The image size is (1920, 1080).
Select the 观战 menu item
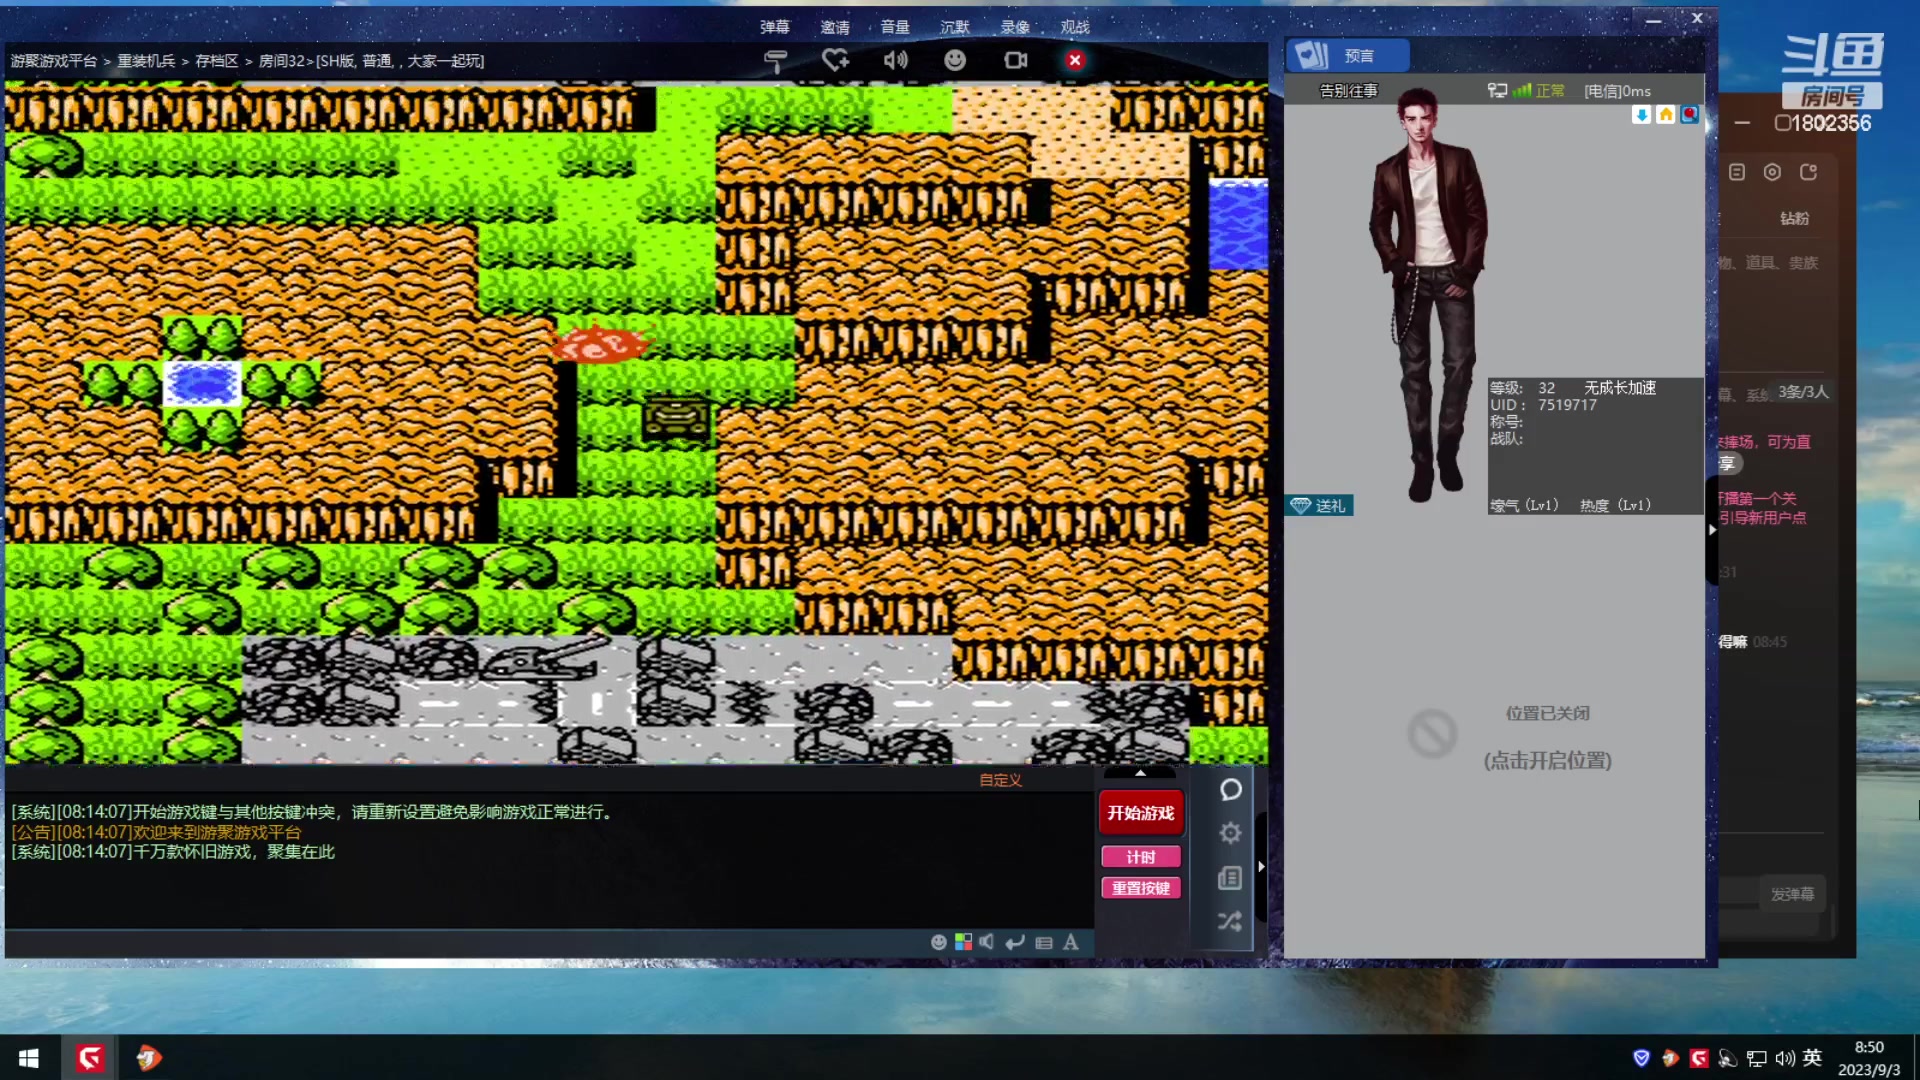(x=1075, y=27)
